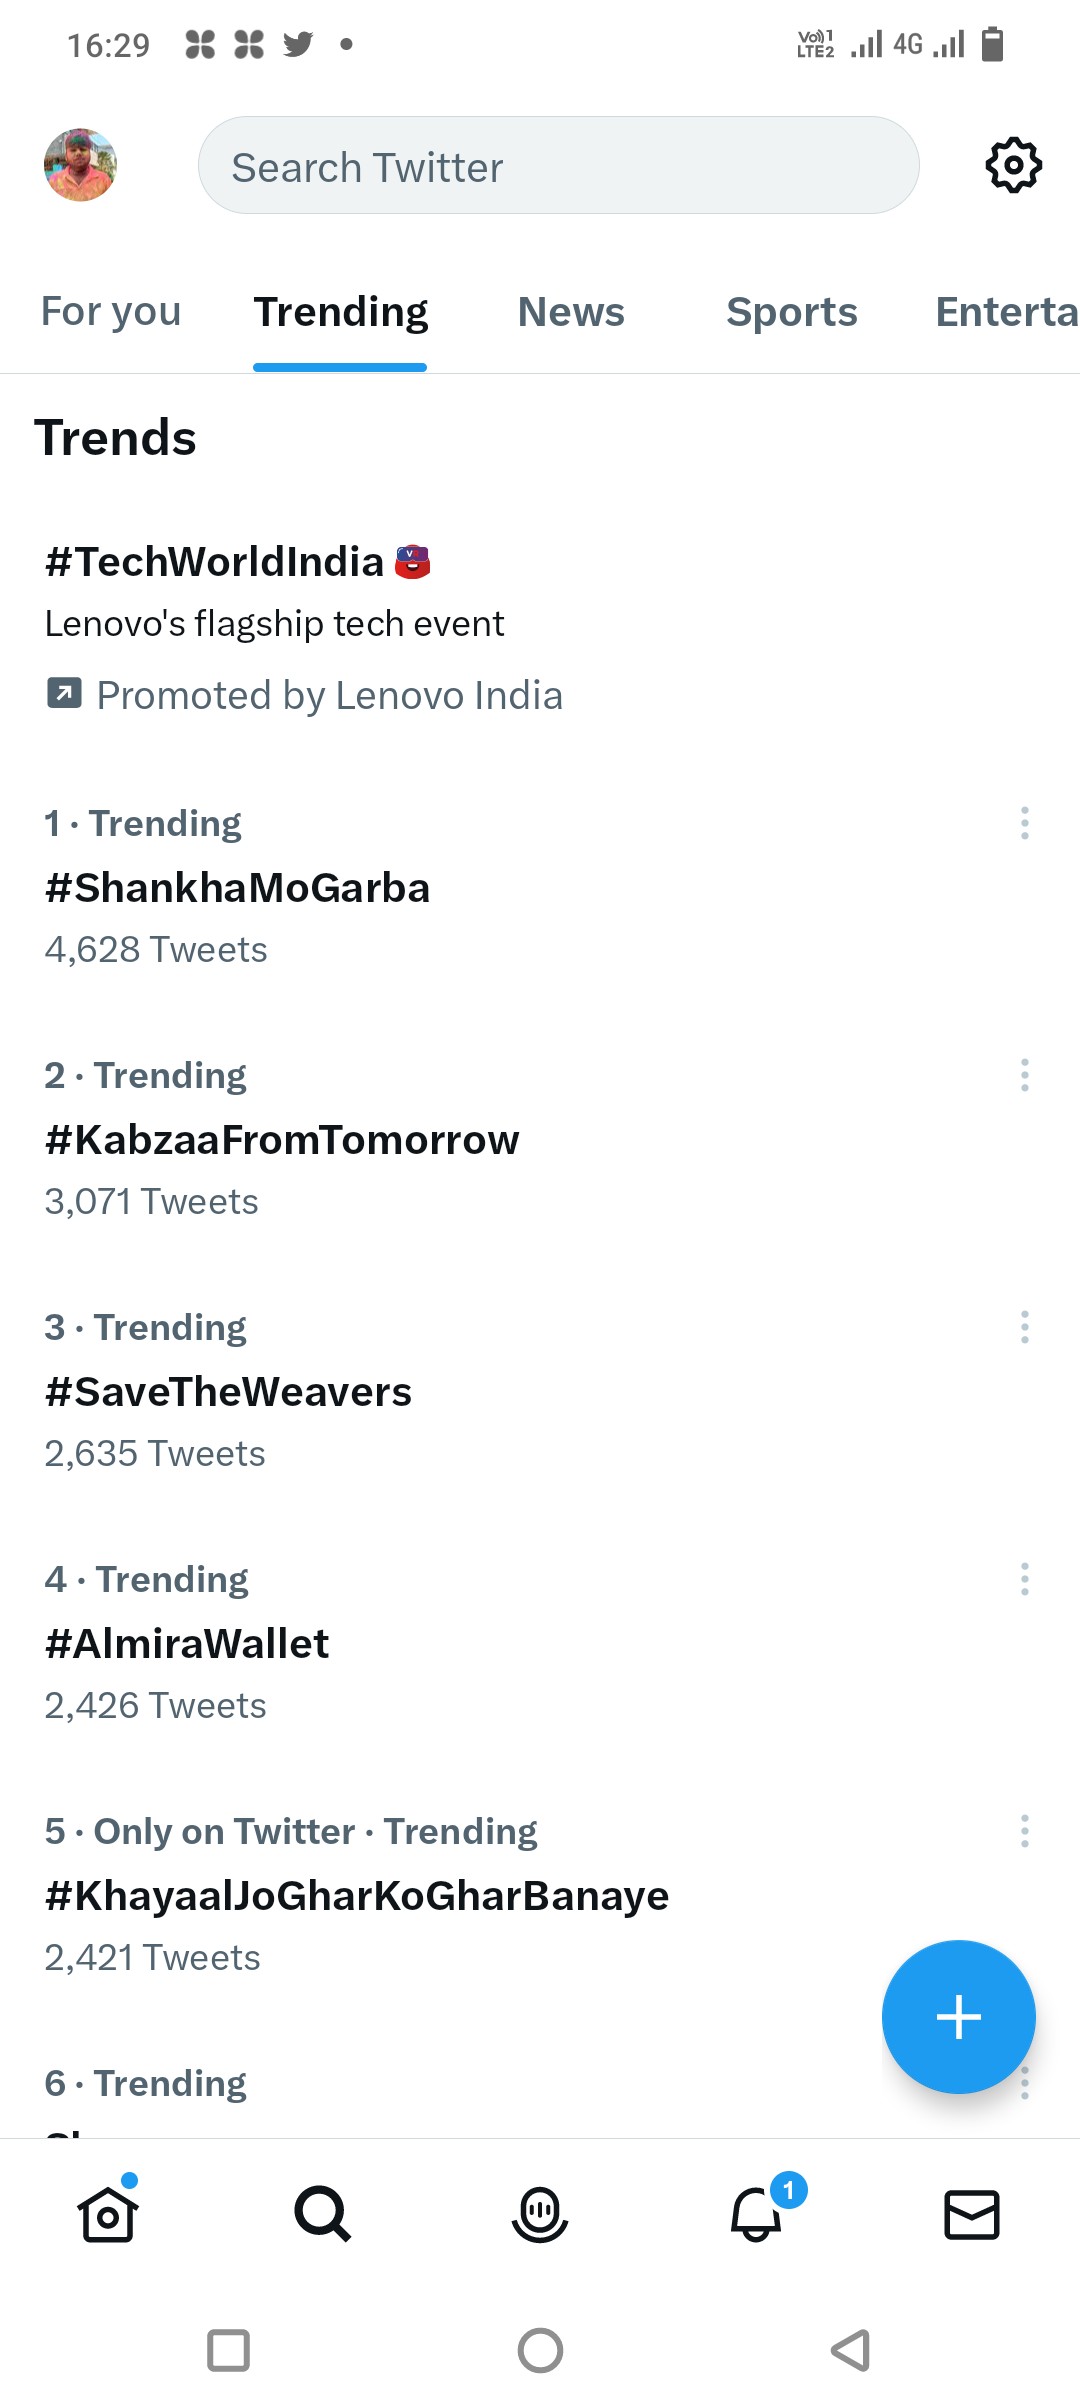Switch to the For you tab

coord(111,312)
